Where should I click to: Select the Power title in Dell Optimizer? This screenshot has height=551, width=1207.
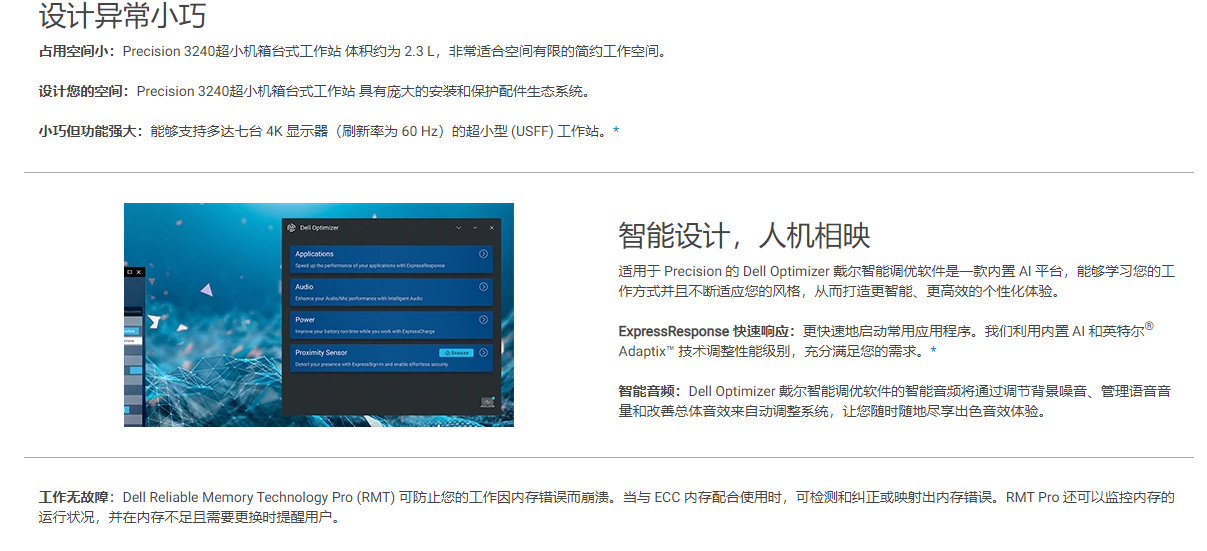305,320
